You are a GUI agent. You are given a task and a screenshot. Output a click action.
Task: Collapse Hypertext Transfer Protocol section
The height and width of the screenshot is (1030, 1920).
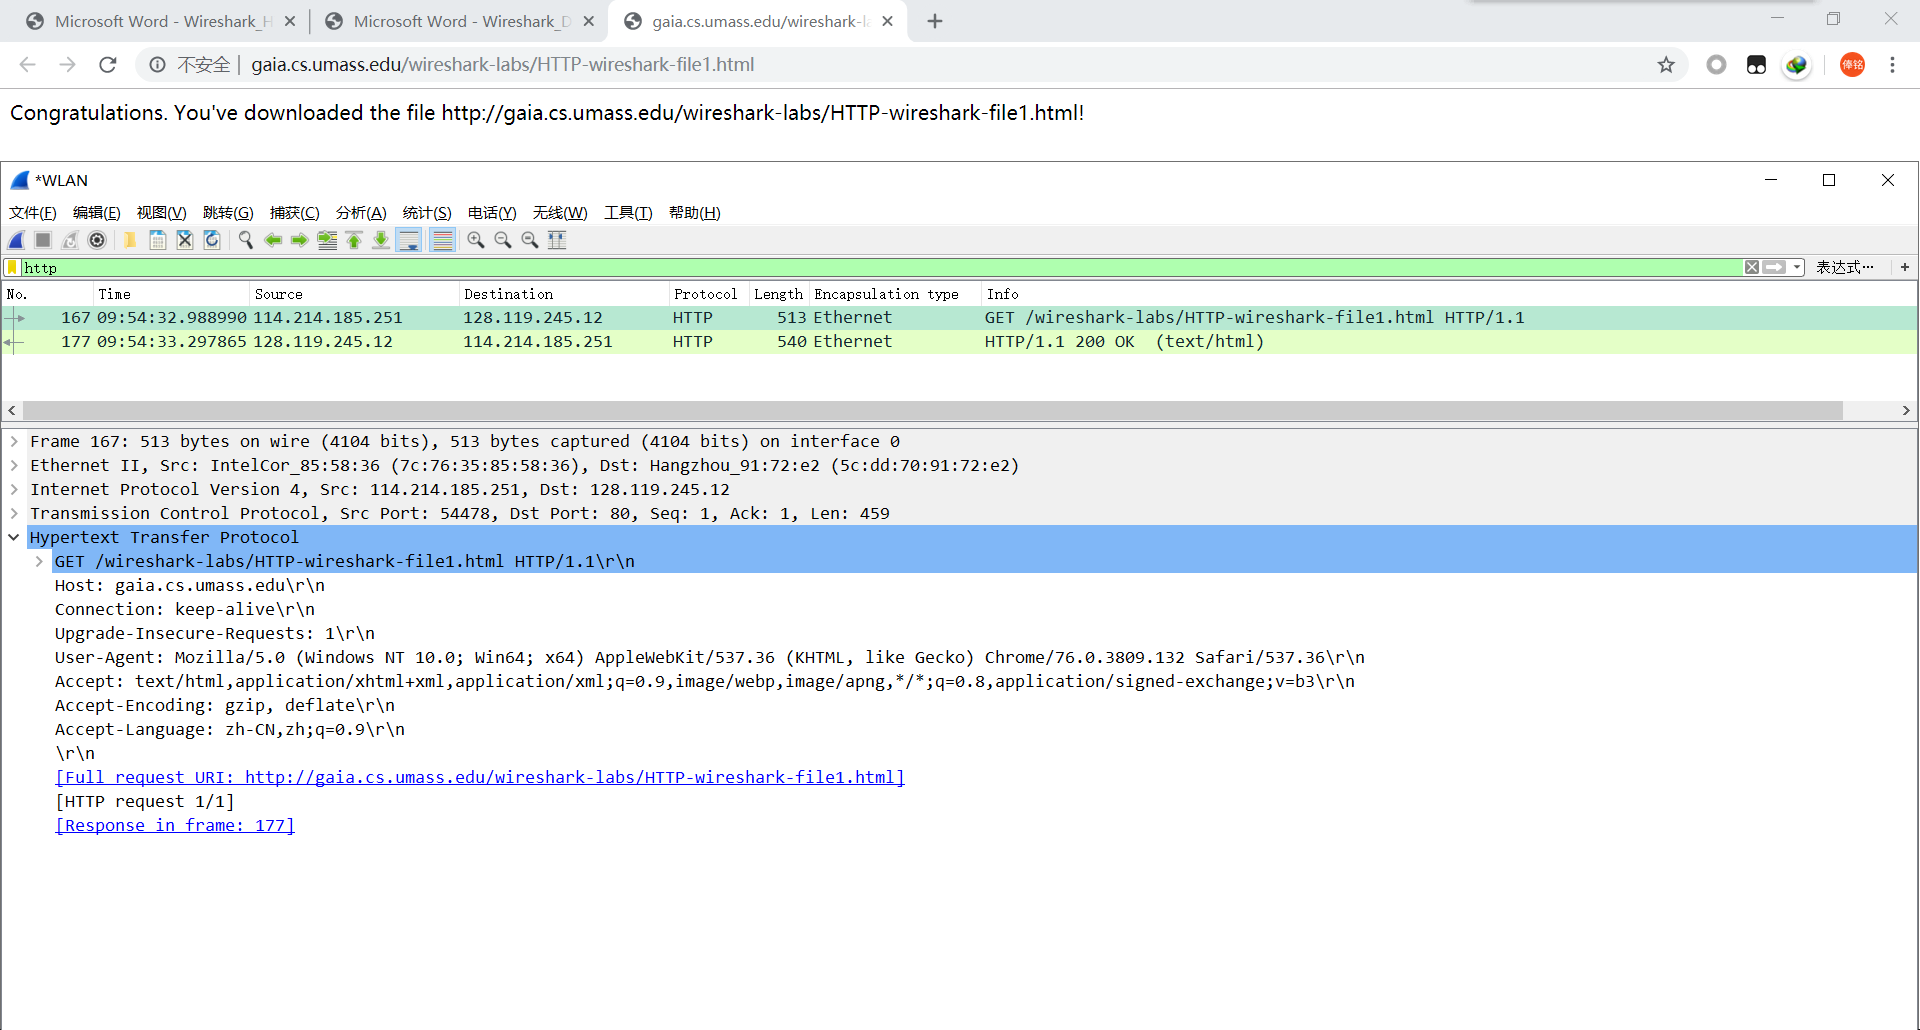tap(14, 537)
